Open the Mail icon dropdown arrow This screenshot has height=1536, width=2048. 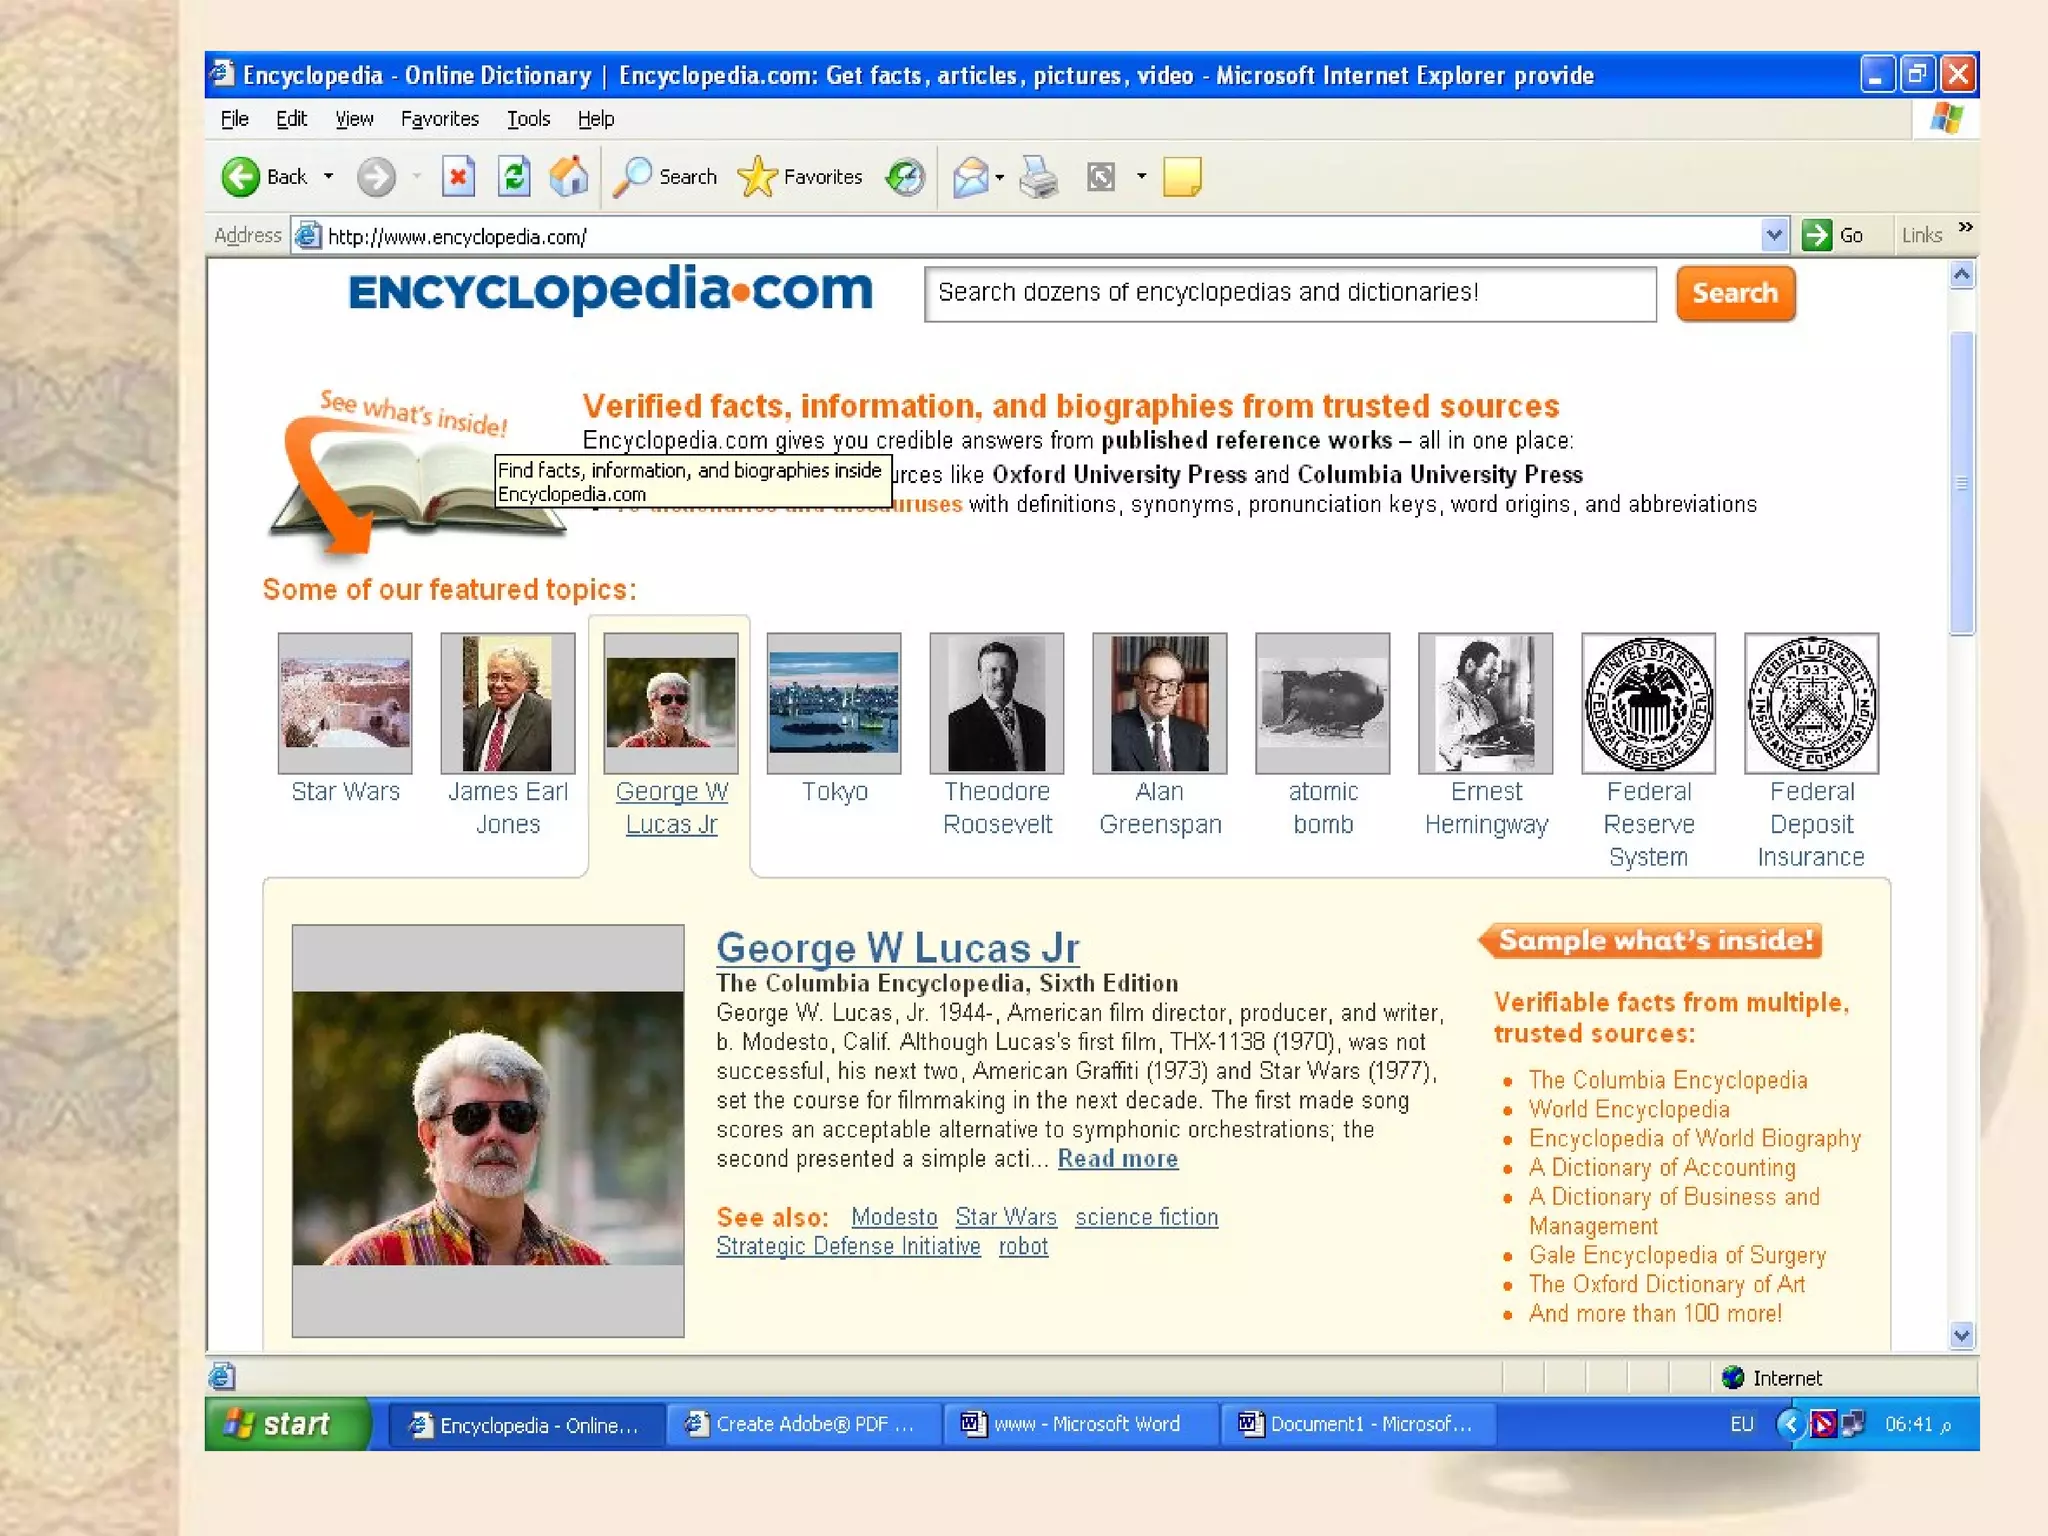pos(999,177)
